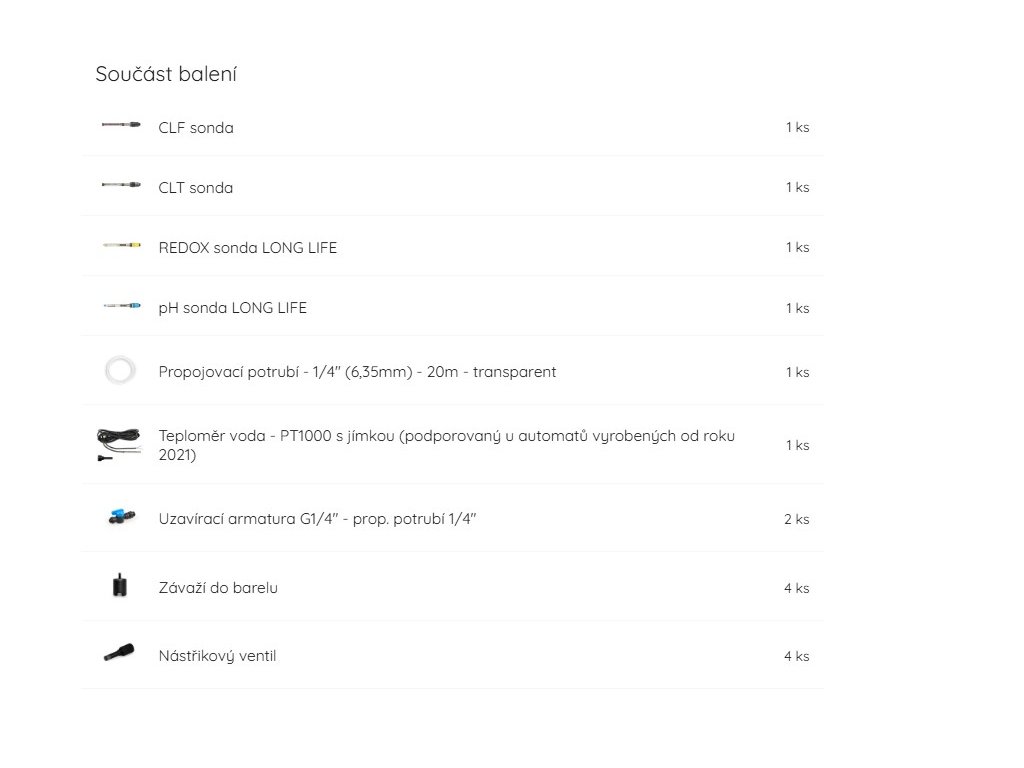
Task: Select Uzavírací armatura G1/4" item
Action: (317, 519)
